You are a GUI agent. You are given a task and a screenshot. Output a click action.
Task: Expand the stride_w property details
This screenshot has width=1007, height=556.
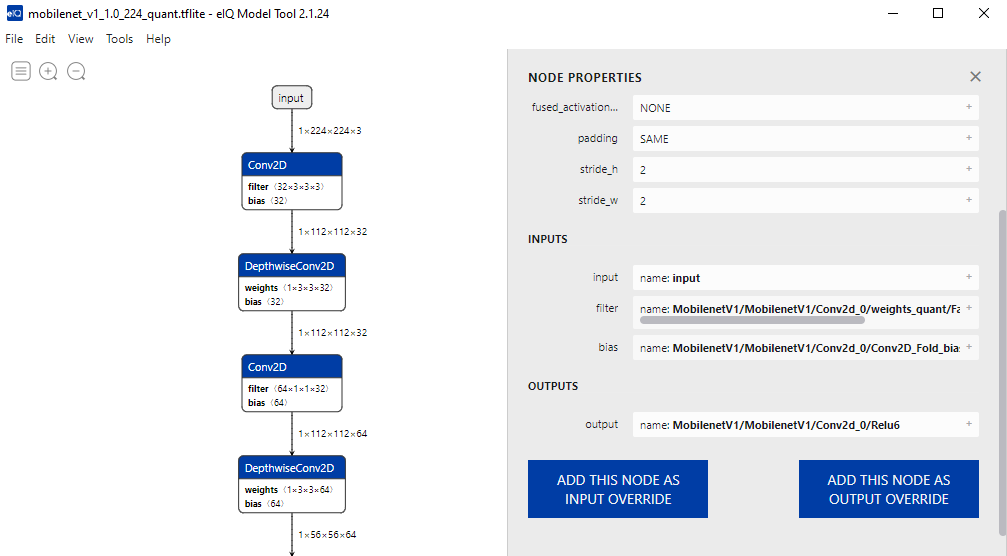click(968, 200)
